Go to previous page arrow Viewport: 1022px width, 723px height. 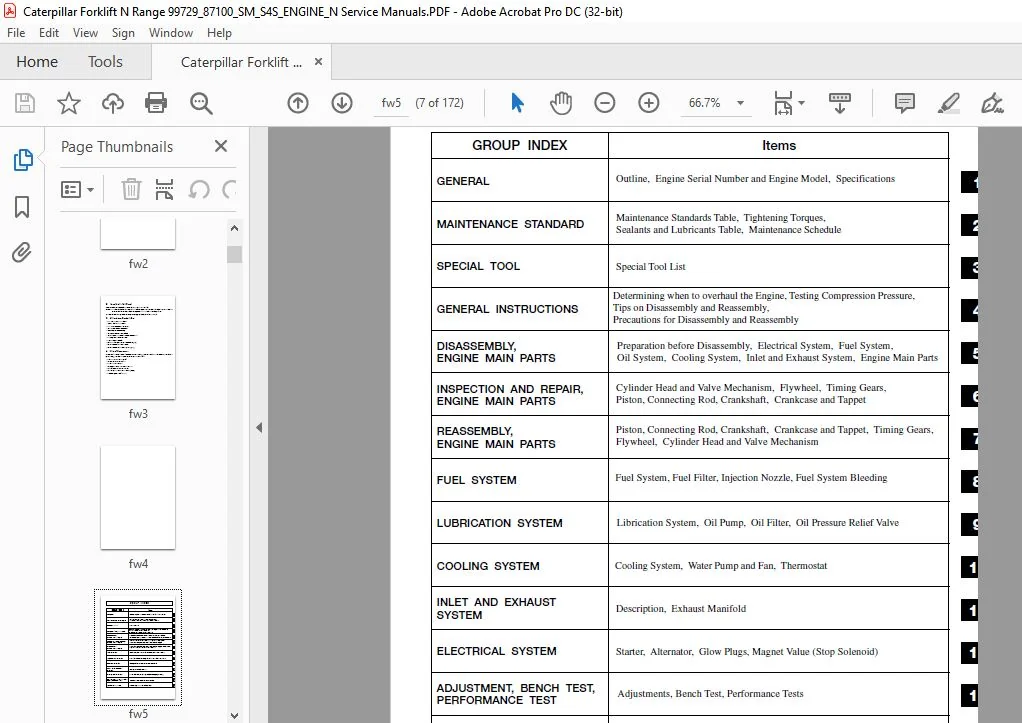[298, 103]
